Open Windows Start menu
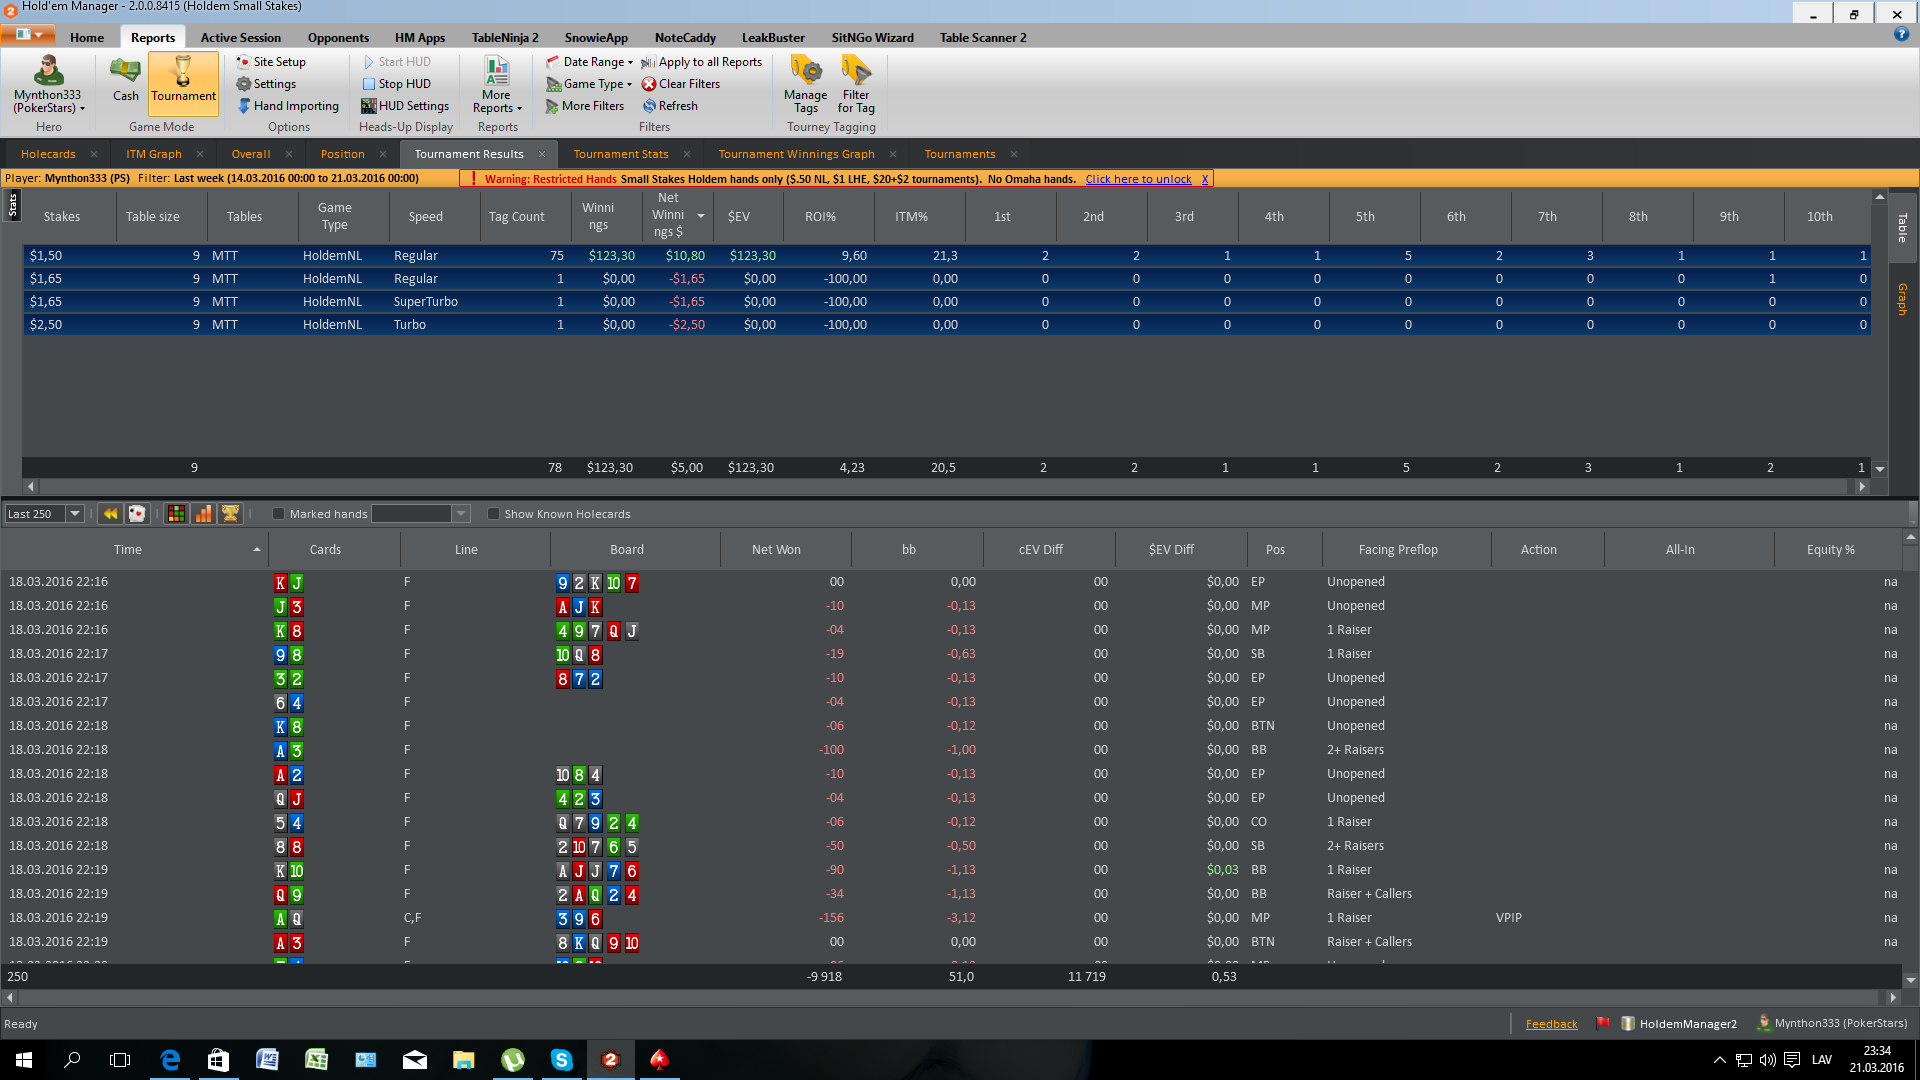Screen dimensions: 1920x1080 (24, 1060)
